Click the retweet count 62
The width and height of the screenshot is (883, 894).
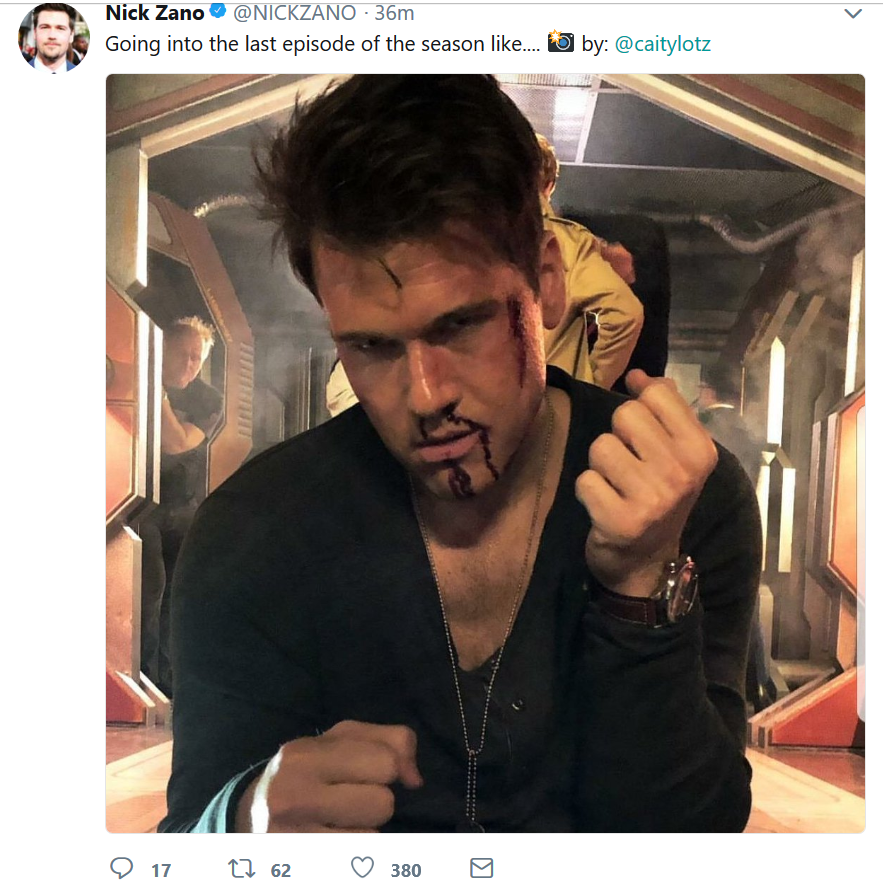coord(281,870)
